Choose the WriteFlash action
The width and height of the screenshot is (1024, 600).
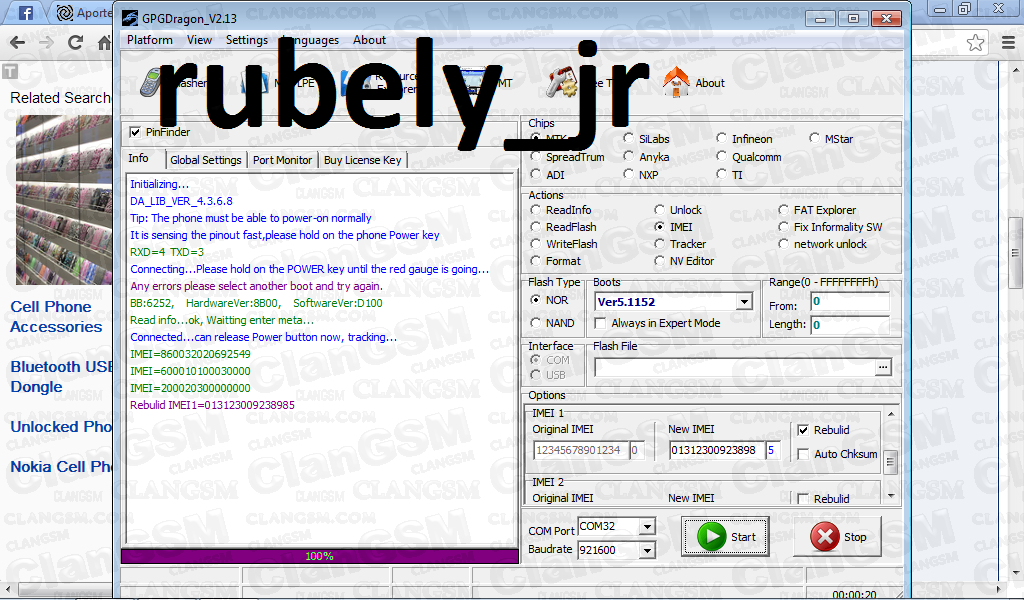pyautogui.click(x=536, y=244)
